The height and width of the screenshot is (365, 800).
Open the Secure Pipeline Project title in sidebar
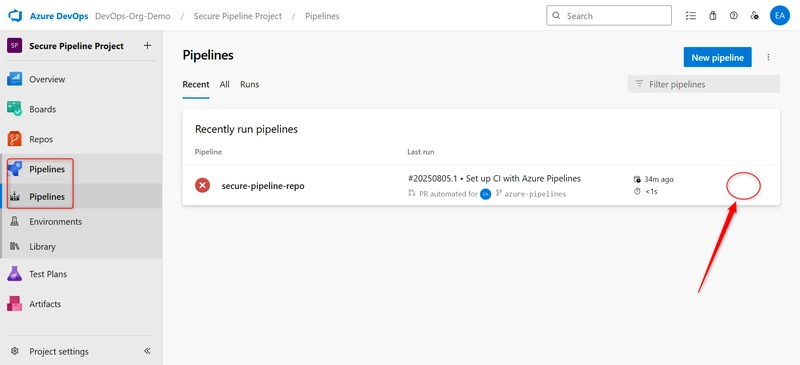pos(77,46)
